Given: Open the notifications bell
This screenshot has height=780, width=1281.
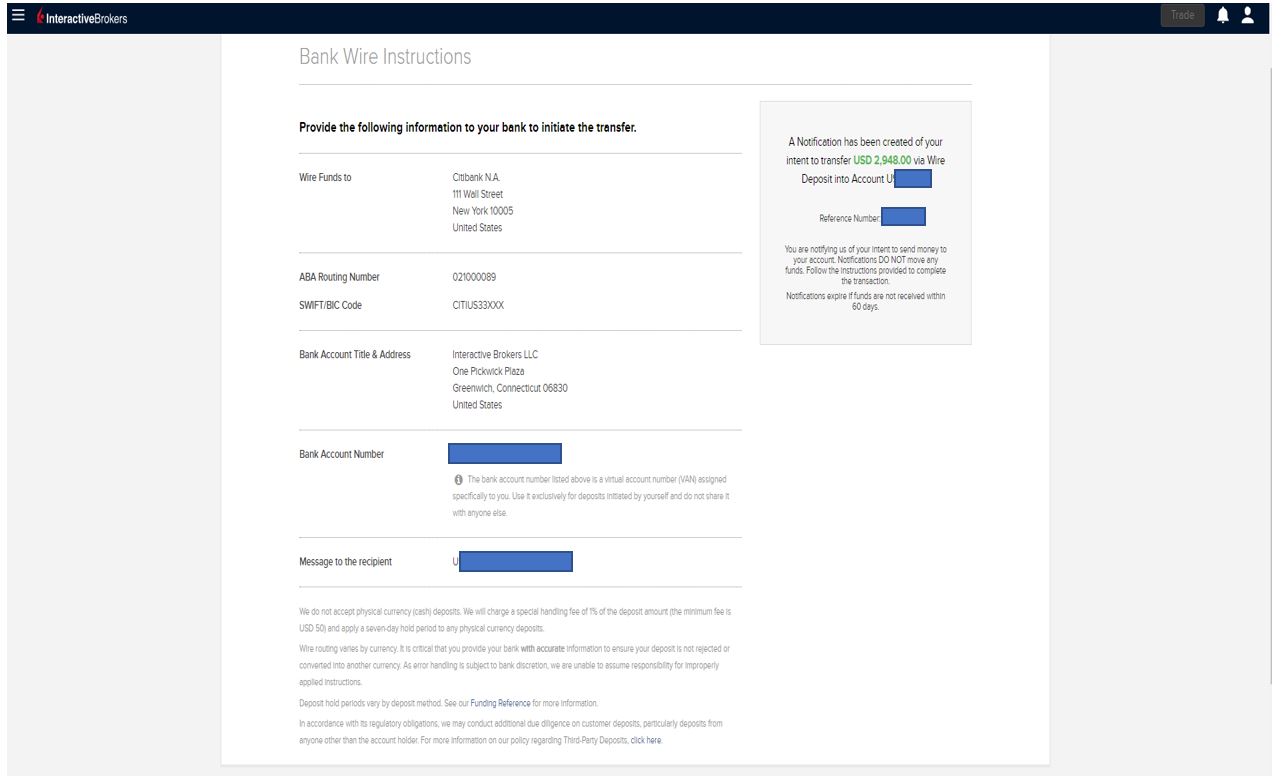Looking at the screenshot, I should (x=1223, y=16).
